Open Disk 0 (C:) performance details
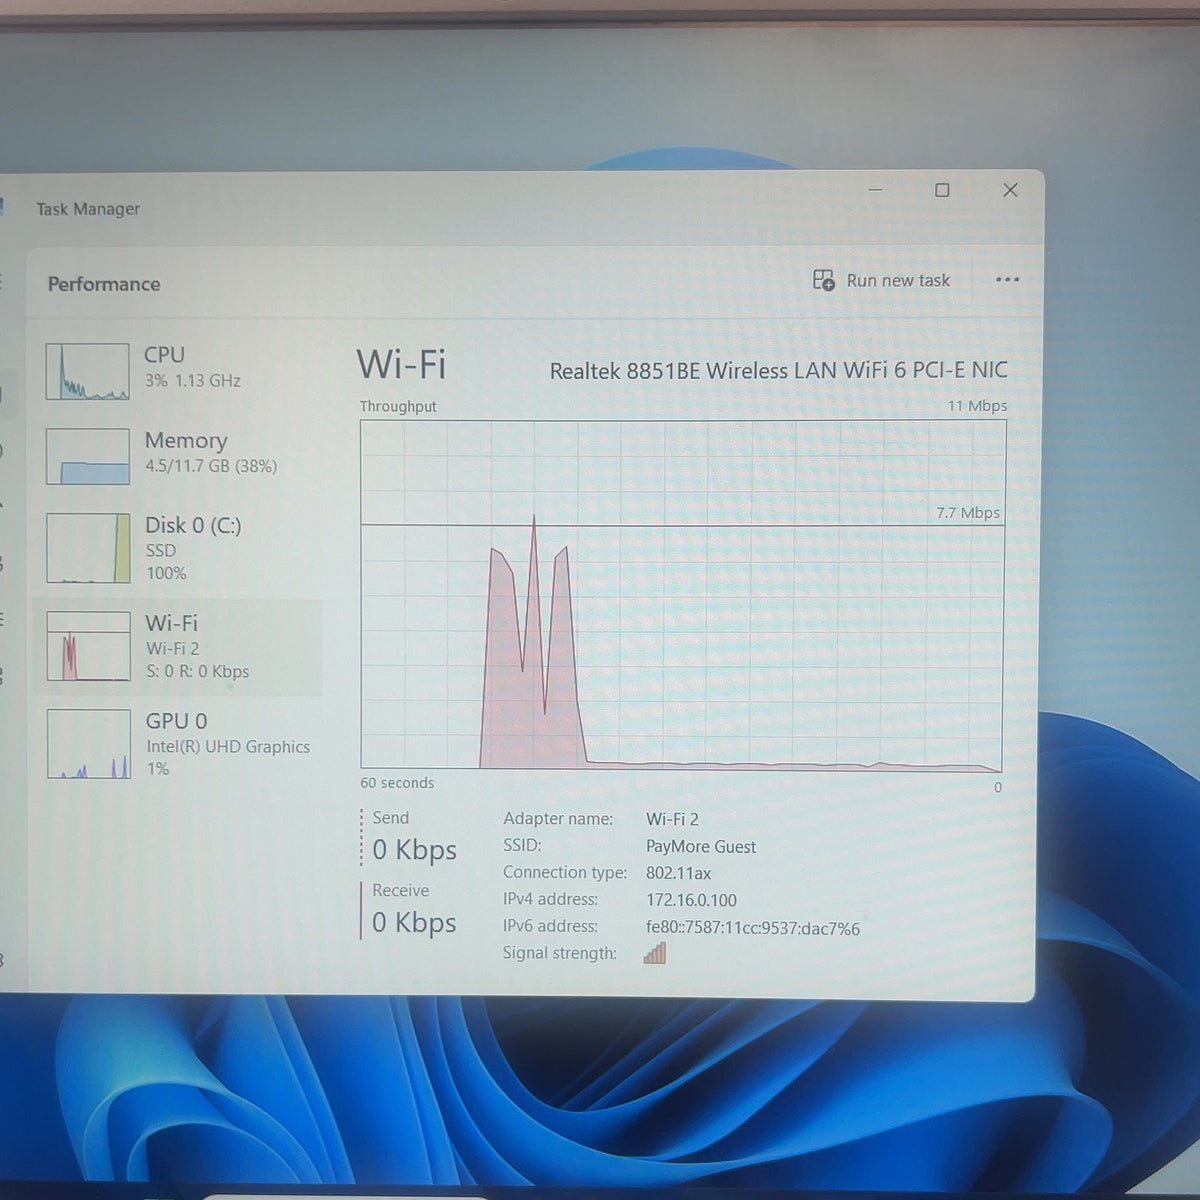This screenshot has width=1200, height=1200. [178, 548]
